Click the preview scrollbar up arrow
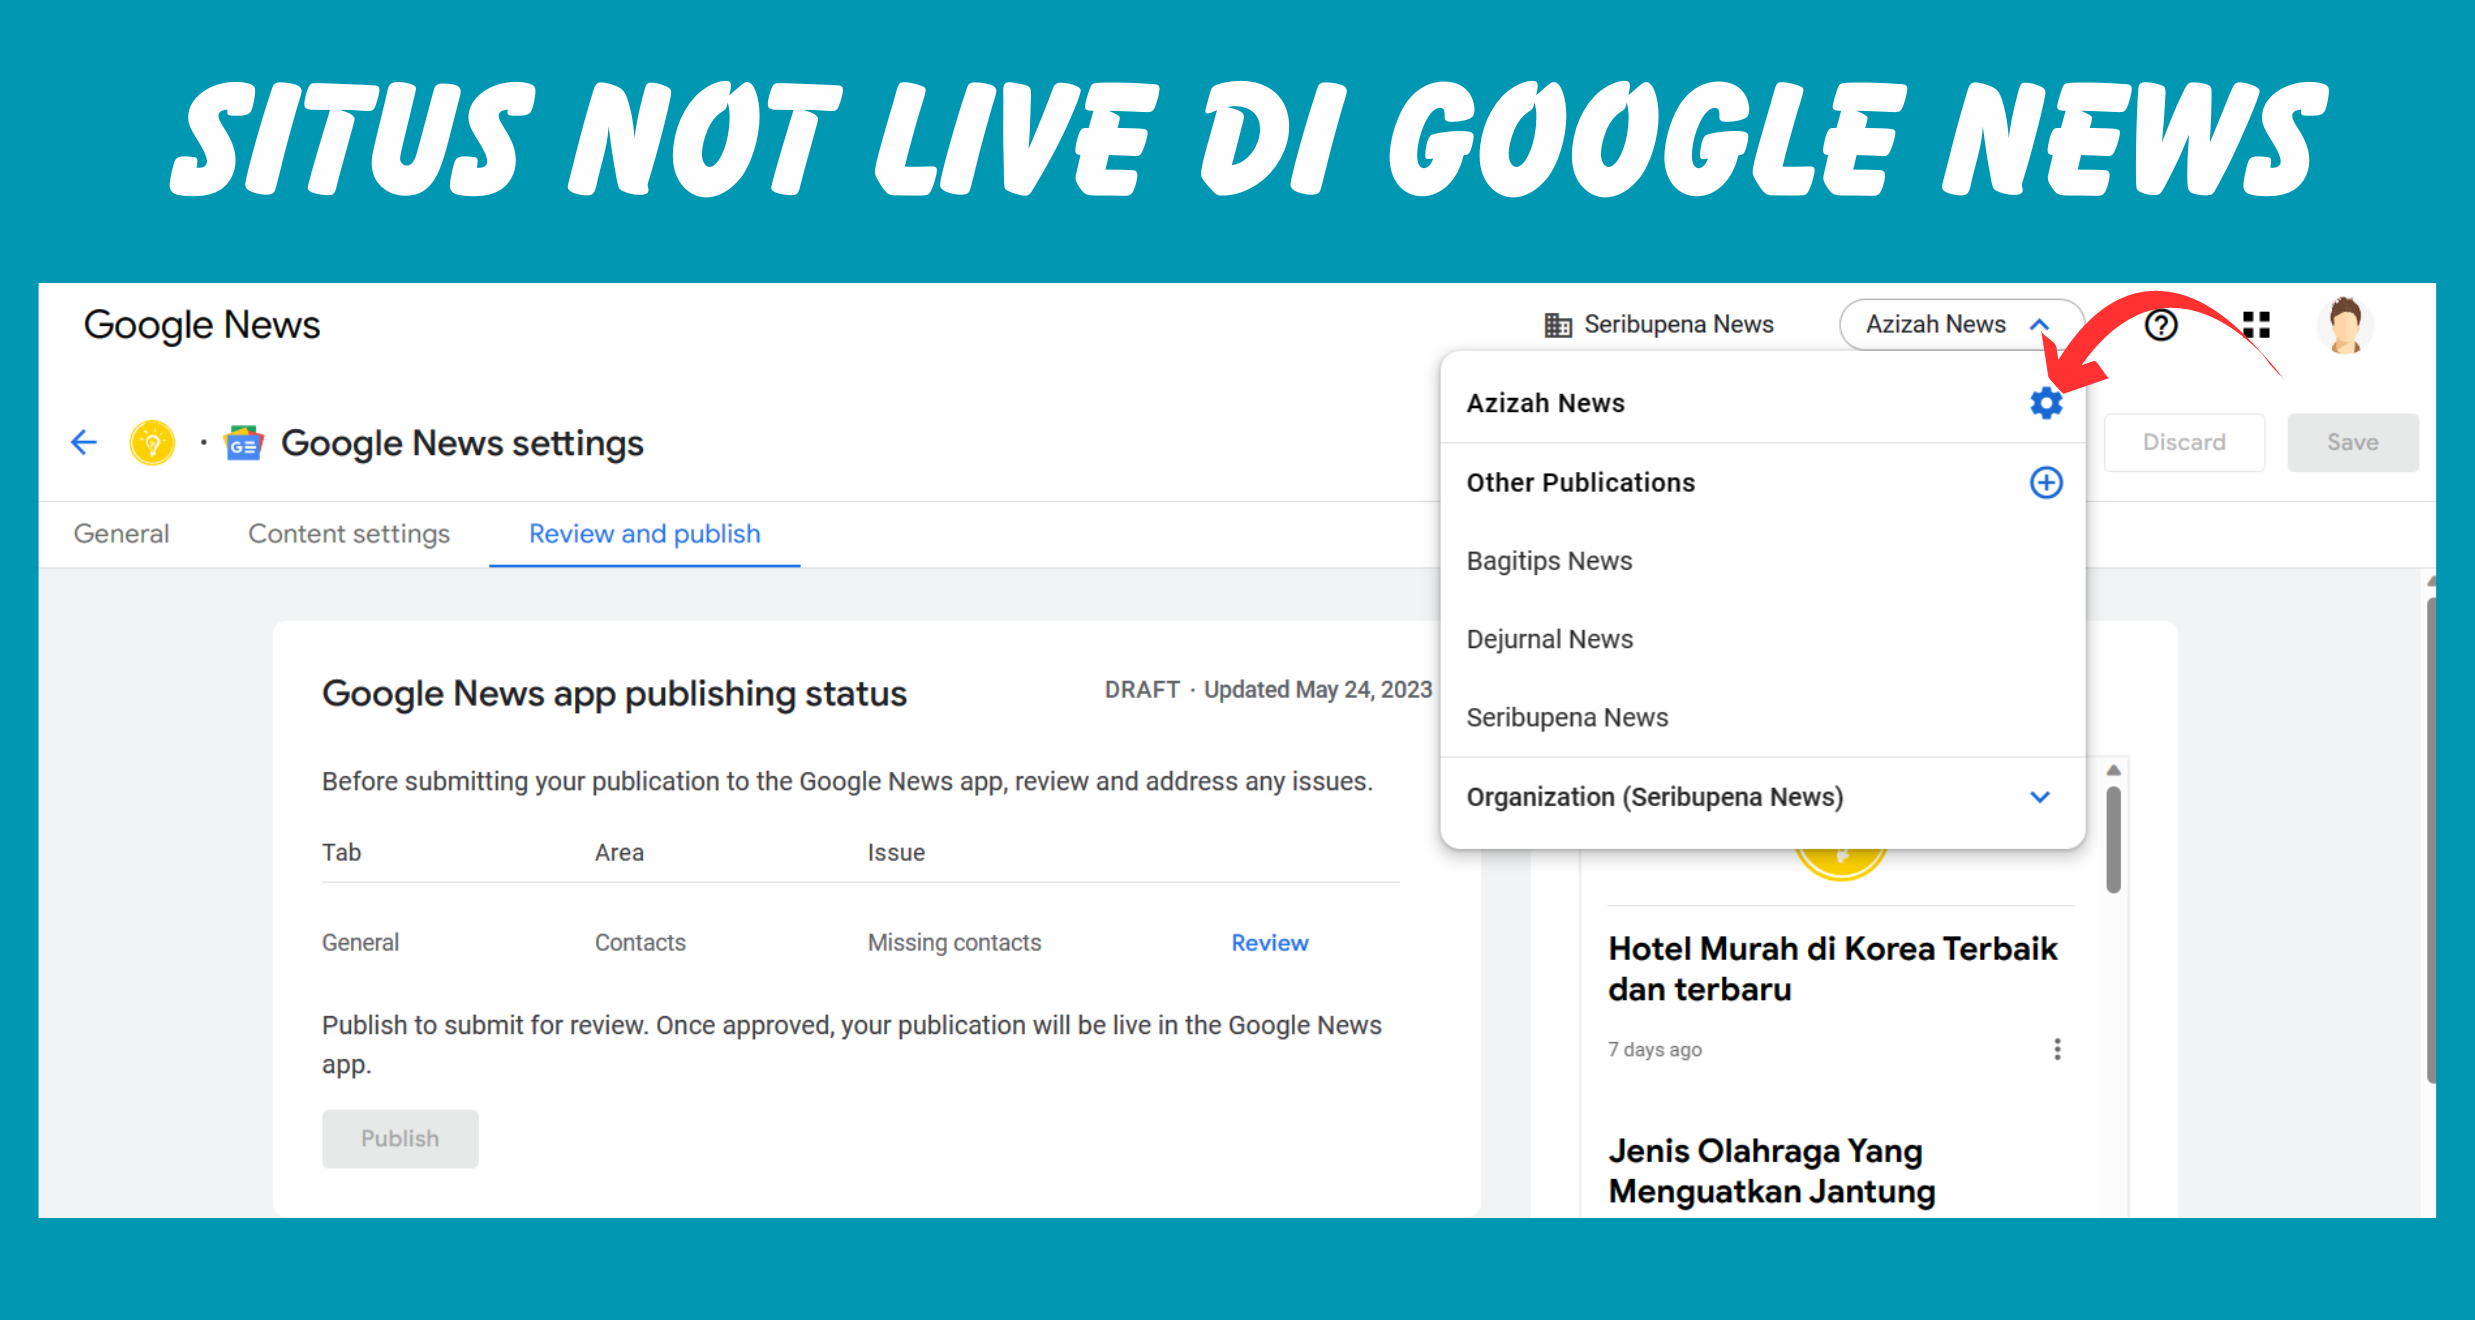This screenshot has width=2475, height=1320. tap(2113, 770)
